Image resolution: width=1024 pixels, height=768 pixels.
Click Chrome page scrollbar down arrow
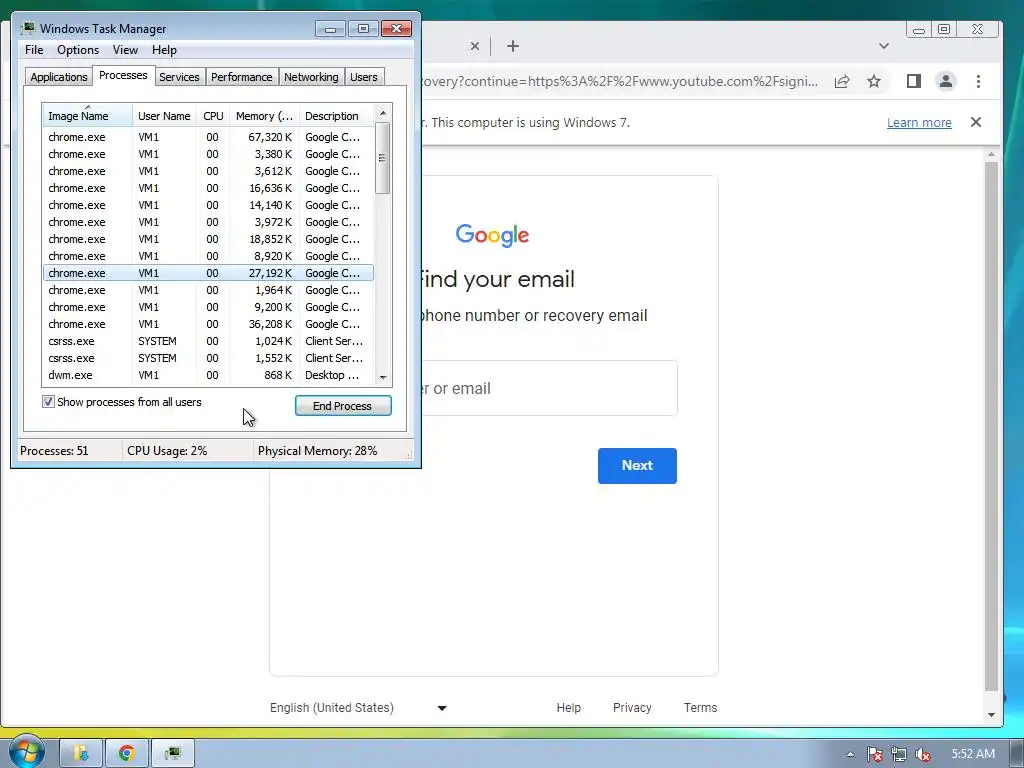click(x=991, y=714)
